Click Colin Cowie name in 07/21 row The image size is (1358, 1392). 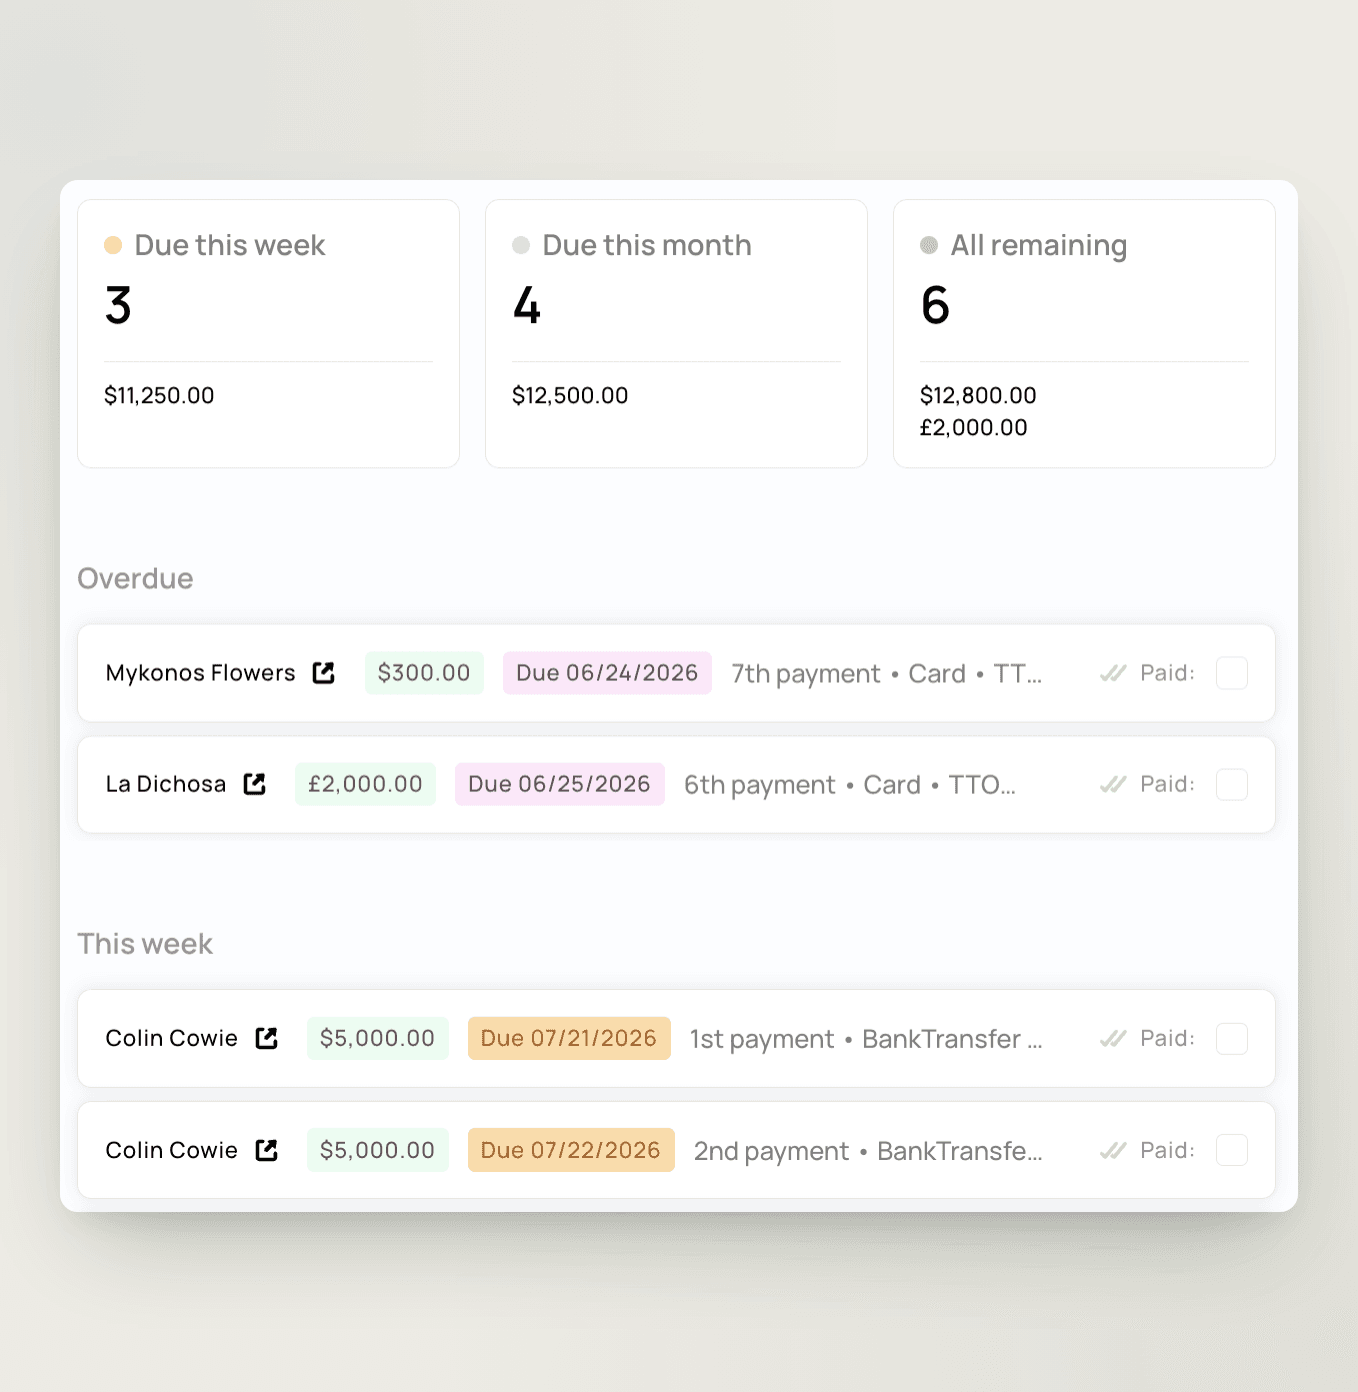172,1038
